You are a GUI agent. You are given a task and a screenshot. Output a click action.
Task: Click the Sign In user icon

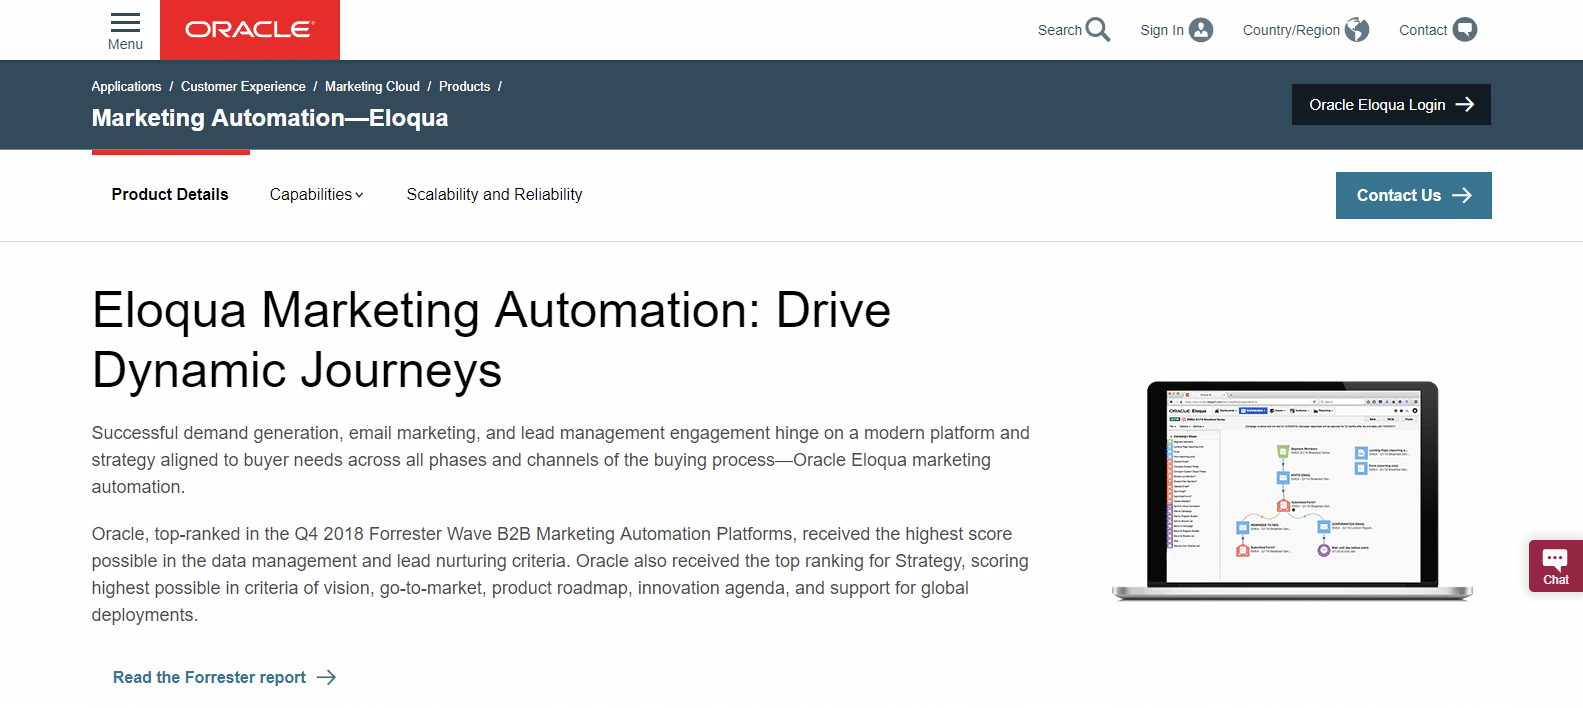point(1201,30)
